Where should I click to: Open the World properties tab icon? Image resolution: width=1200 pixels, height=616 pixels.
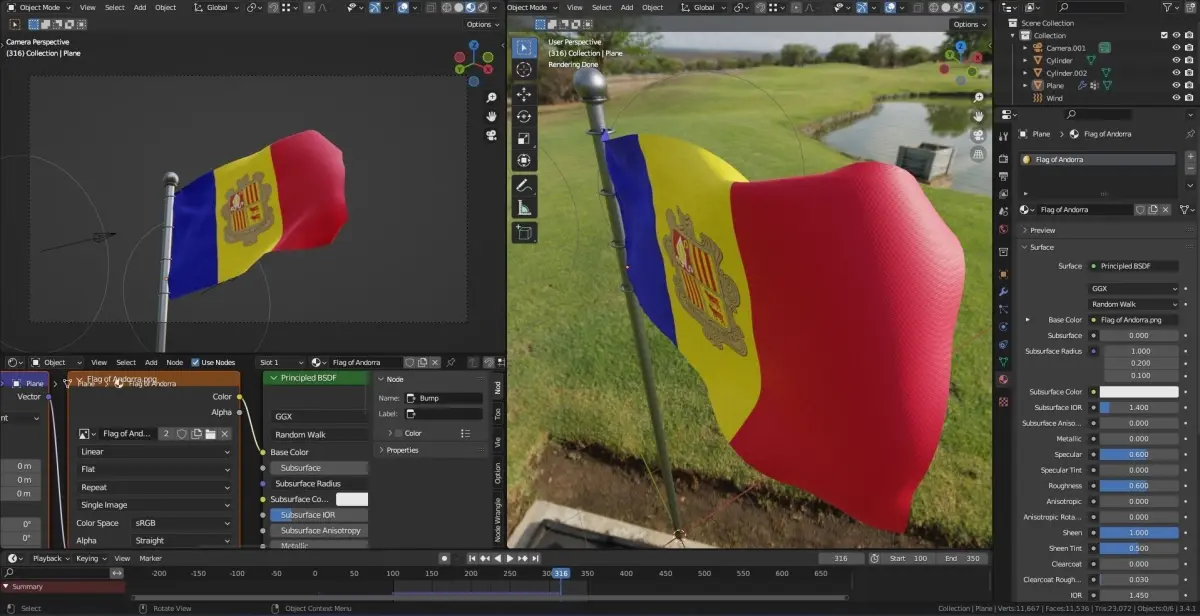[1004, 229]
